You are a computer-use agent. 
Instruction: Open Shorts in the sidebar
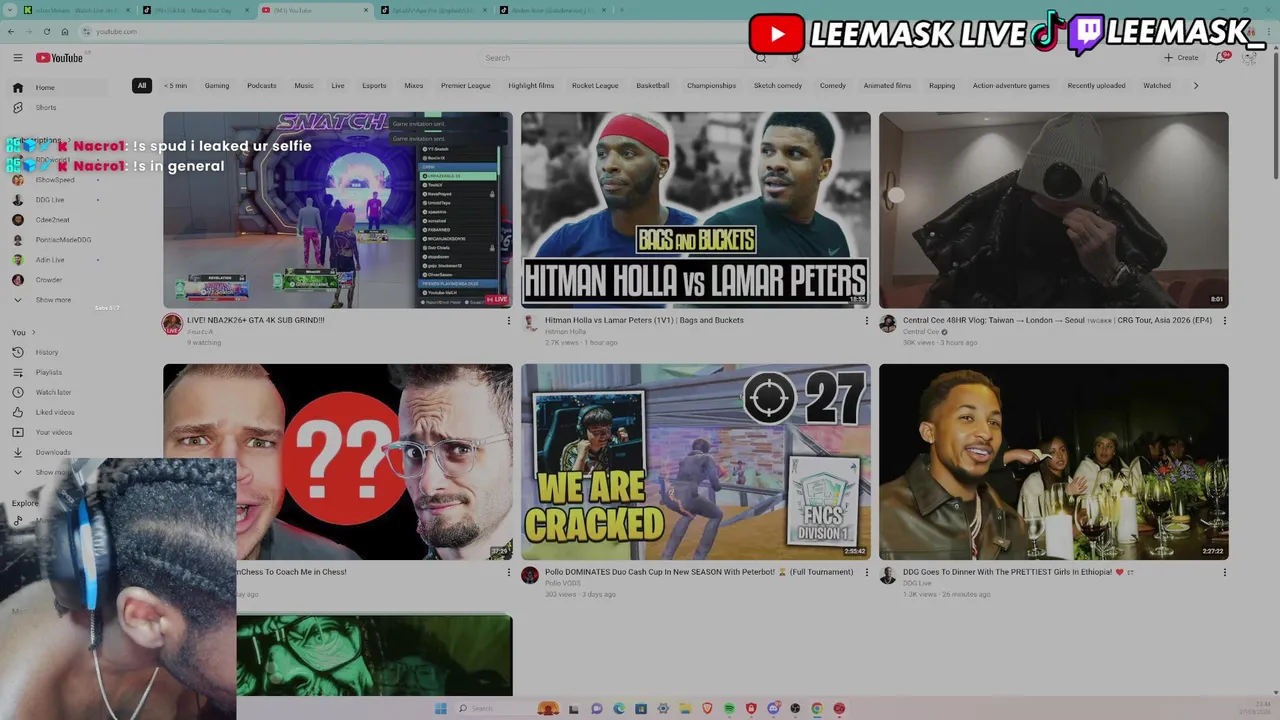tap(58, 108)
